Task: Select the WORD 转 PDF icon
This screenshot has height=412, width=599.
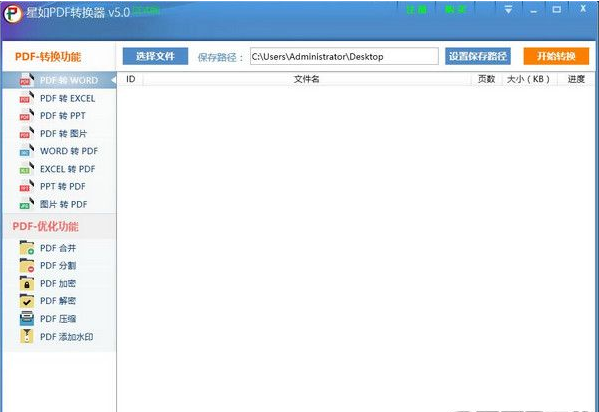Action: pyautogui.click(x=27, y=151)
